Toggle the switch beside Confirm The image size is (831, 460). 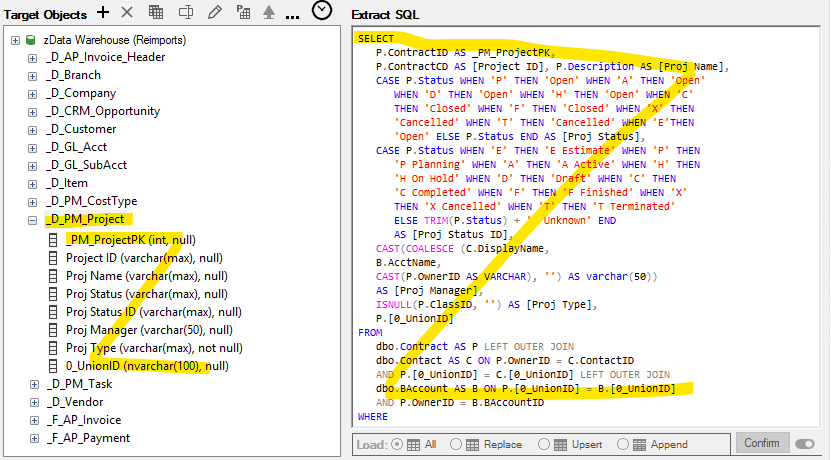805,443
